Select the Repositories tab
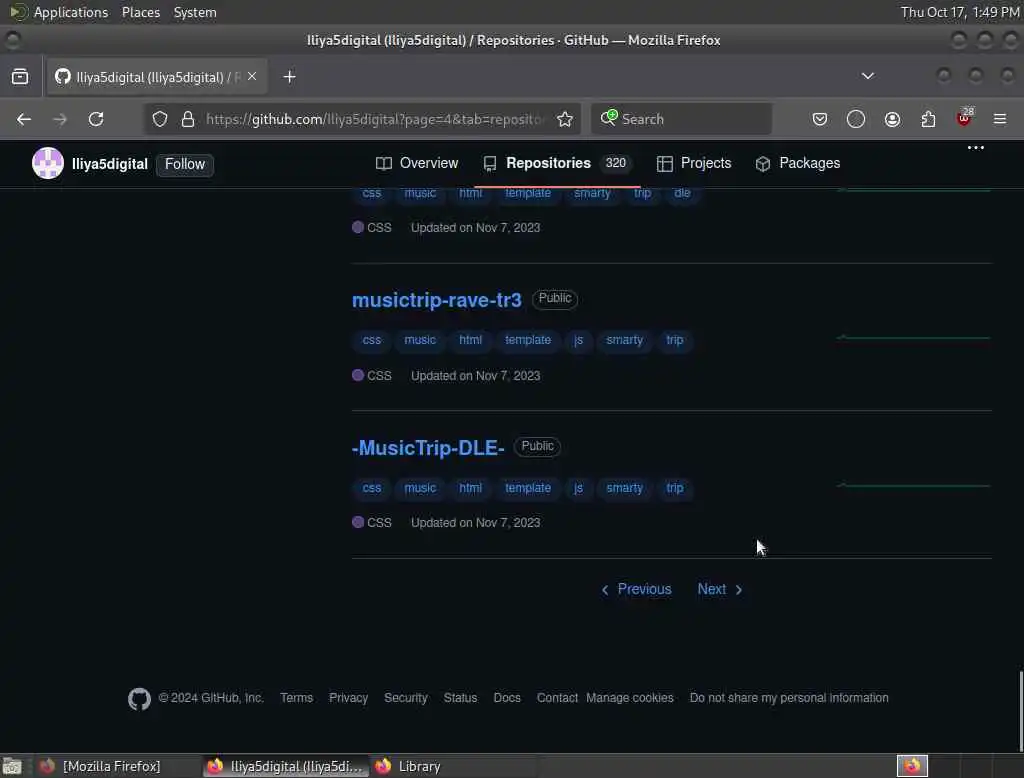Viewport: 1024px width, 778px height. click(x=556, y=163)
